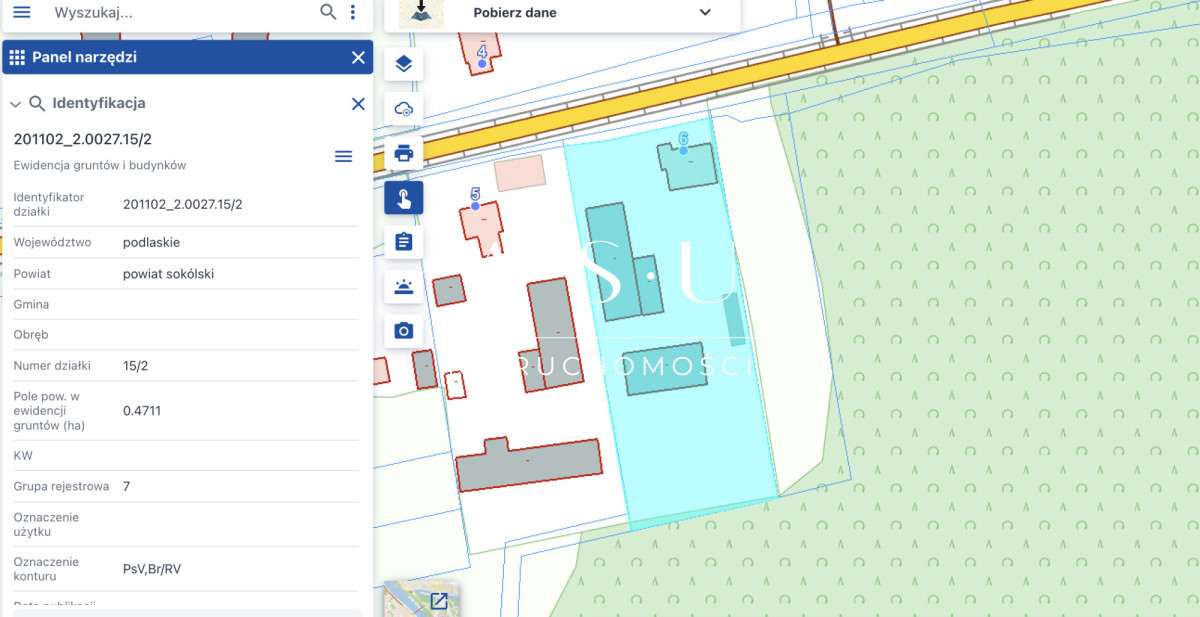The image size is (1200, 617).
Task: Click Ewidencja gruntów i budynków subtitle
Action: tap(100, 165)
